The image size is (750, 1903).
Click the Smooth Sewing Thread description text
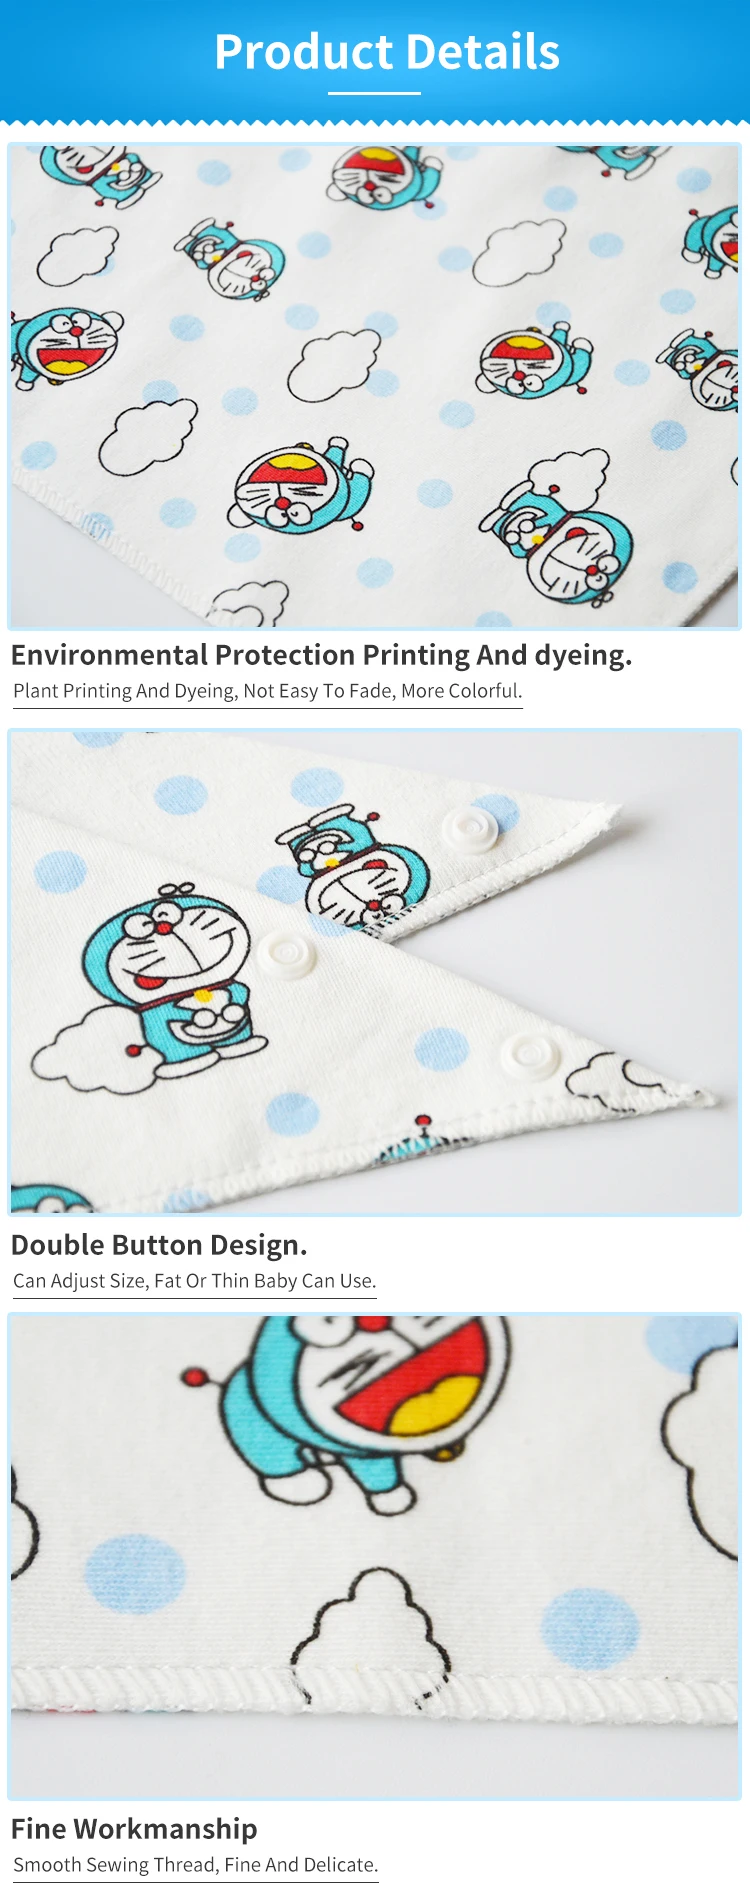195,1865
